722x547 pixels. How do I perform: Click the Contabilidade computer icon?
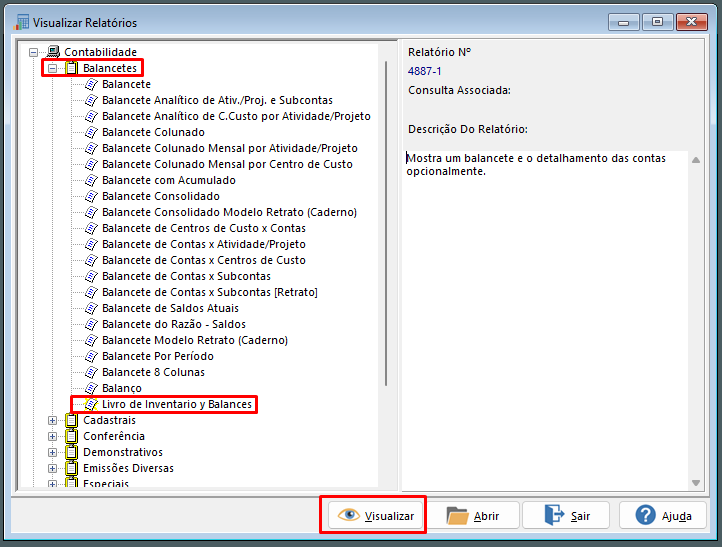tap(53, 52)
